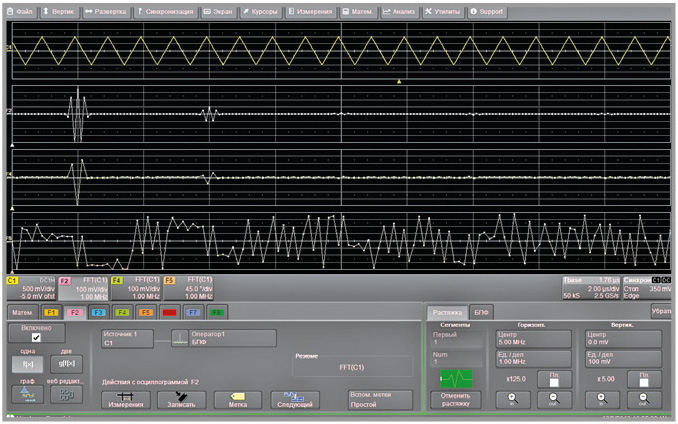Select the pink F2 trace button
This screenshot has width=678, height=424.
(x=73, y=311)
